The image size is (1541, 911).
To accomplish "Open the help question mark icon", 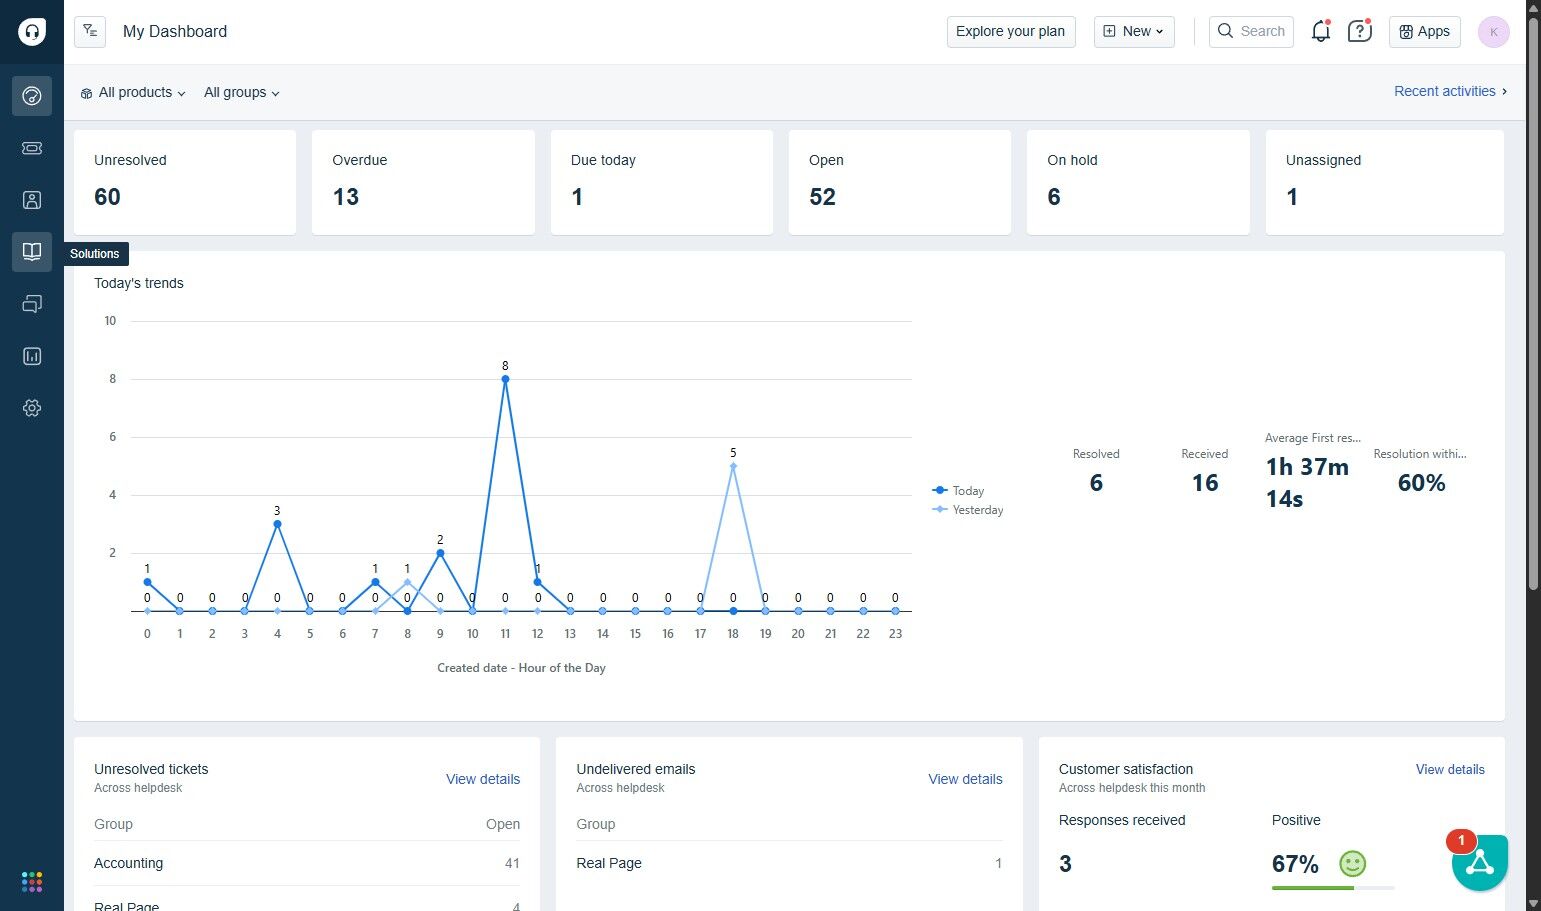I will point(1359,32).
